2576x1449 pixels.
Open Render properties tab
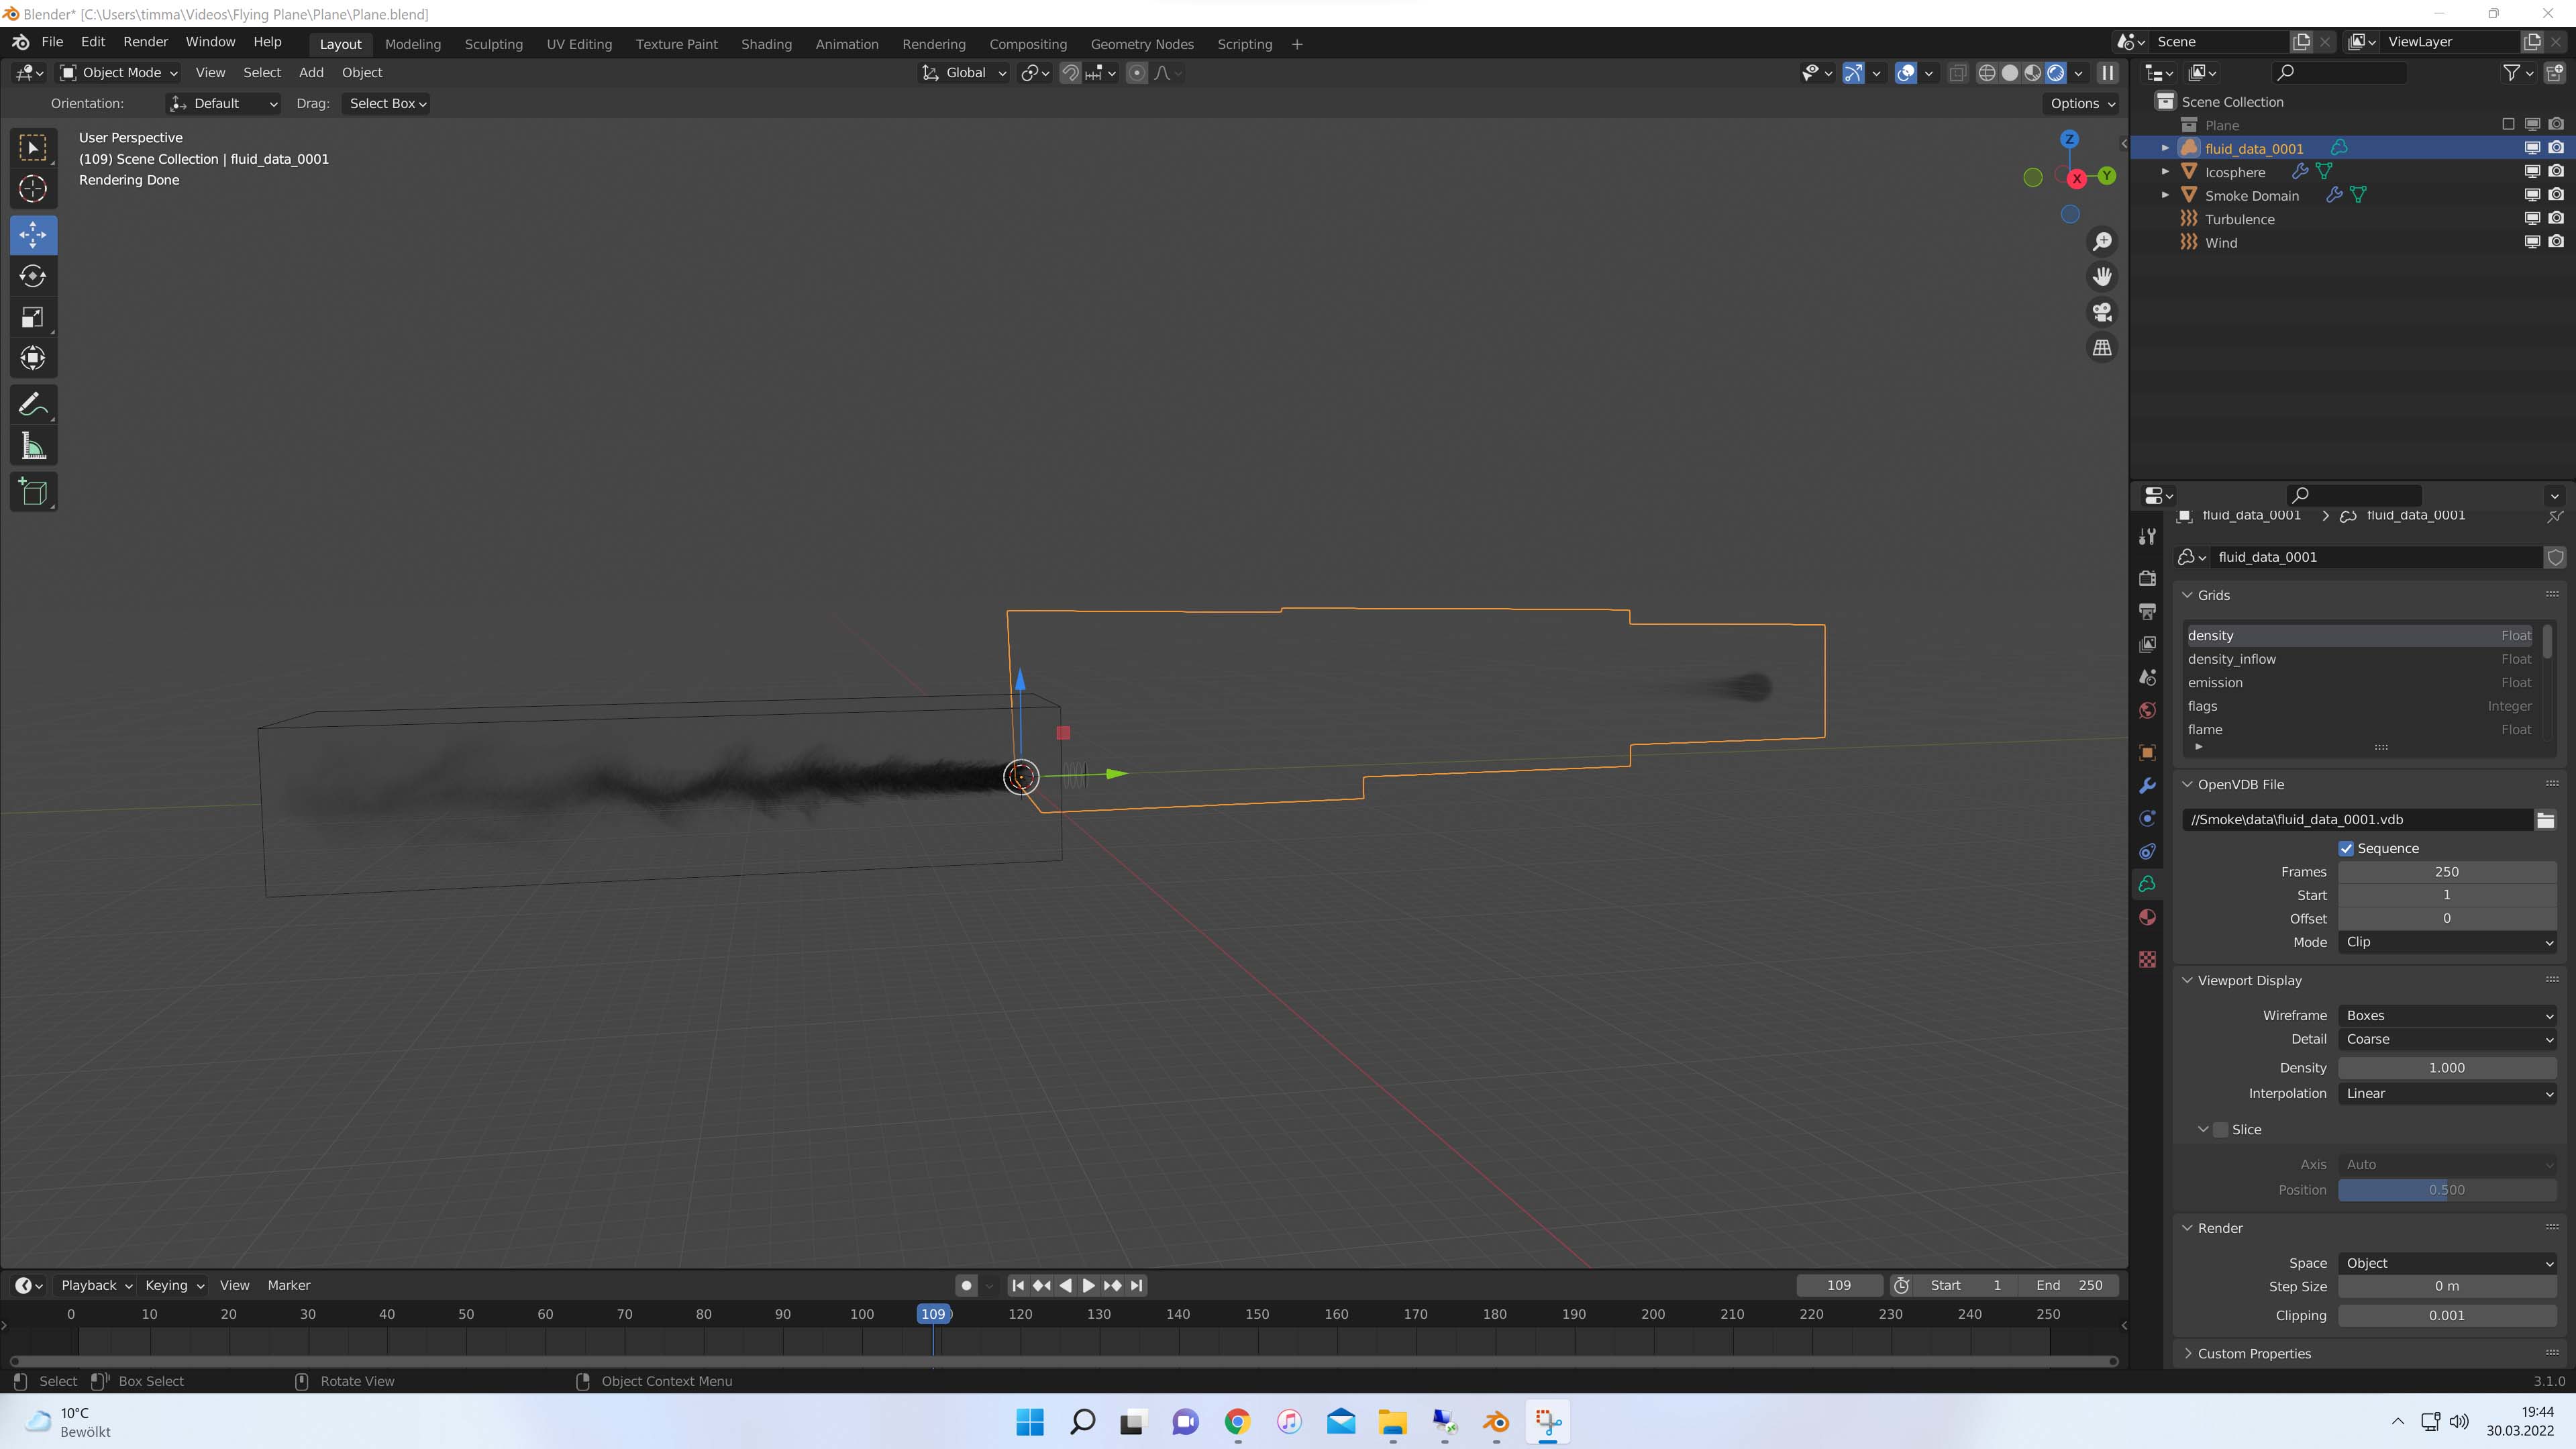(2147, 578)
